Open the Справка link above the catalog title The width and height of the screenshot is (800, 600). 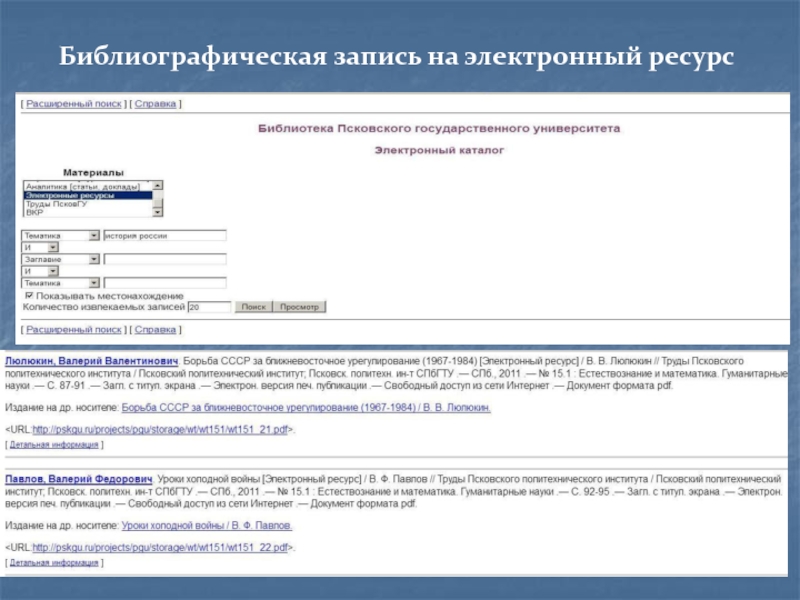pyautogui.click(x=155, y=104)
